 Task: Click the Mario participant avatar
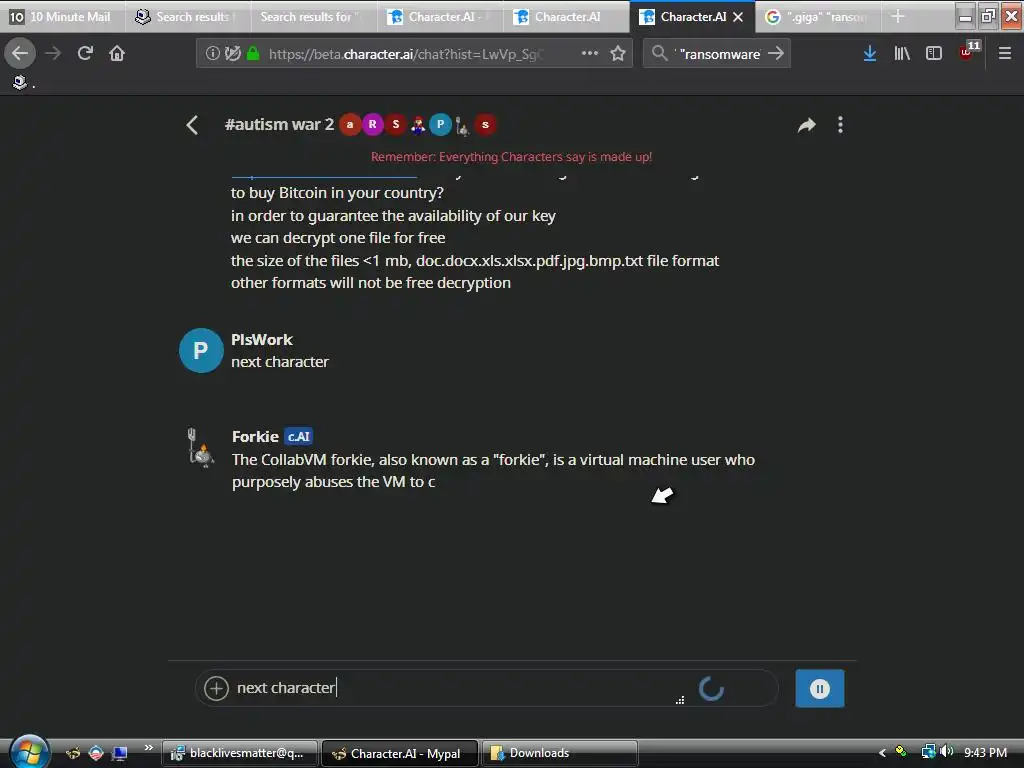[x=418, y=124]
